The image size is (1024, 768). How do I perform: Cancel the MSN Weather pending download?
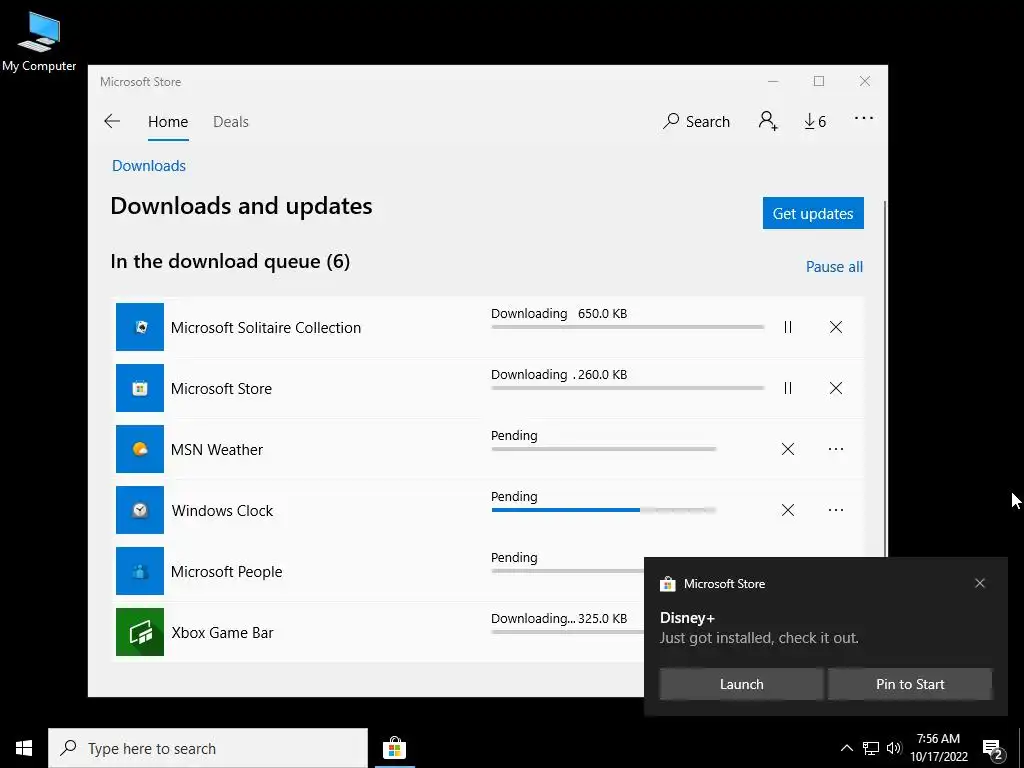pyautogui.click(x=788, y=449)
